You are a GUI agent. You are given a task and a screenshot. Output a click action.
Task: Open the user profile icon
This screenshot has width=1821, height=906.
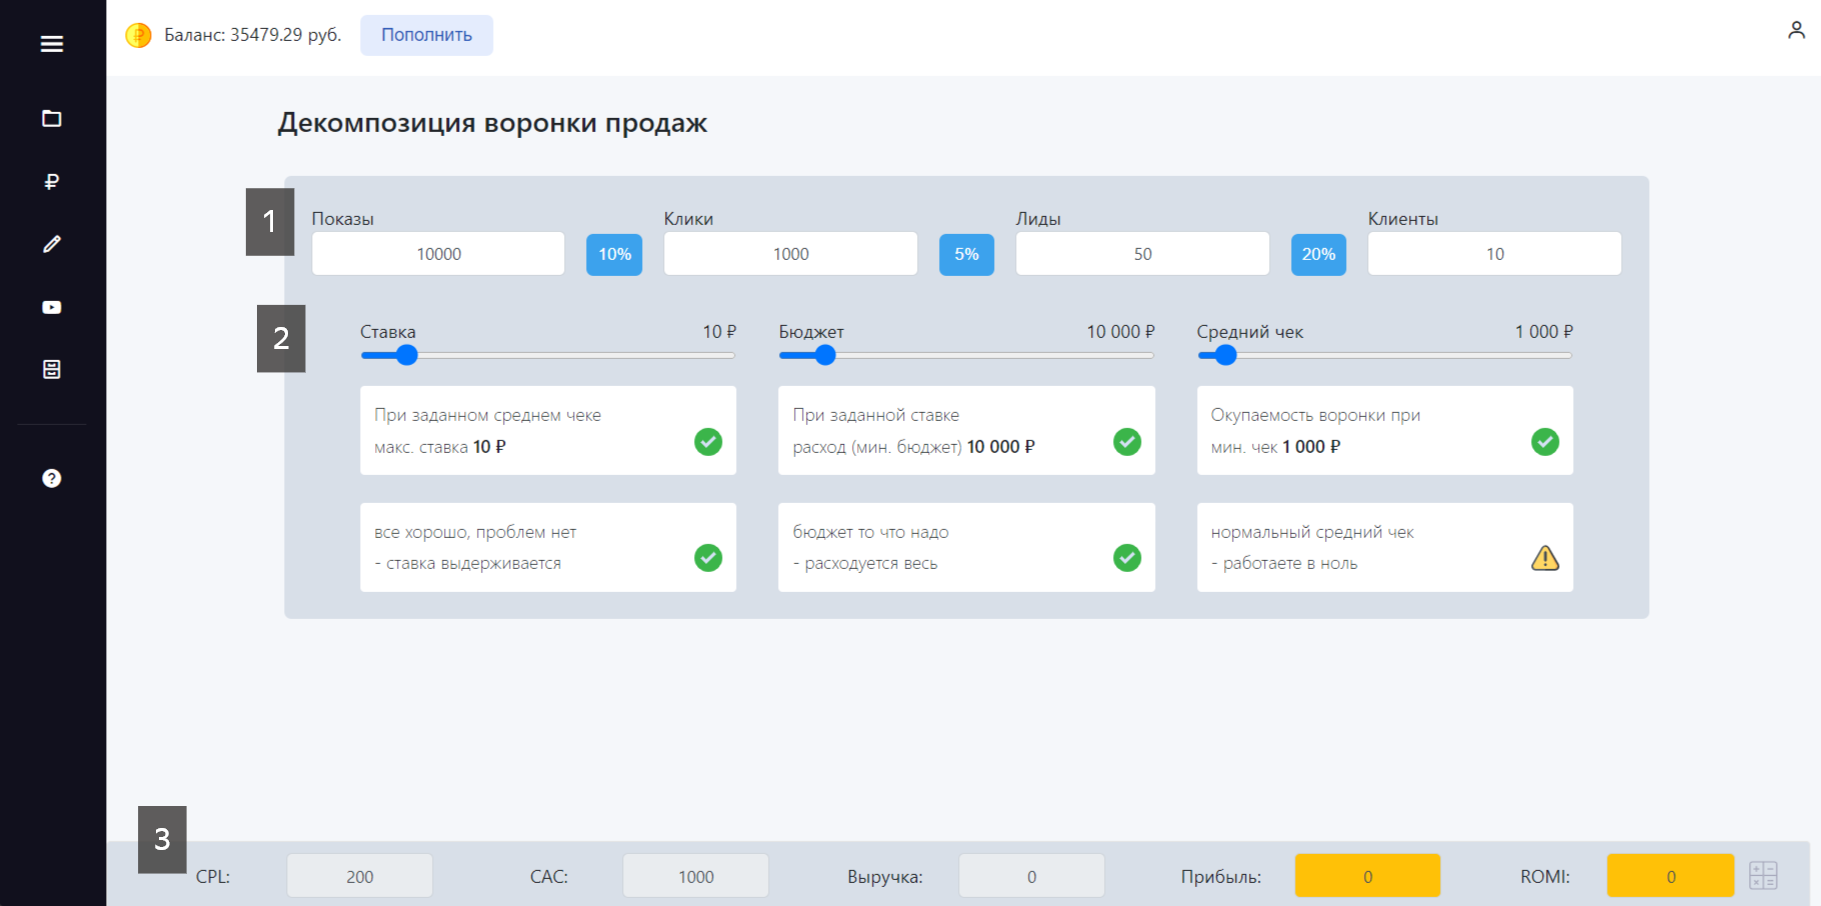click(1796, 30)
